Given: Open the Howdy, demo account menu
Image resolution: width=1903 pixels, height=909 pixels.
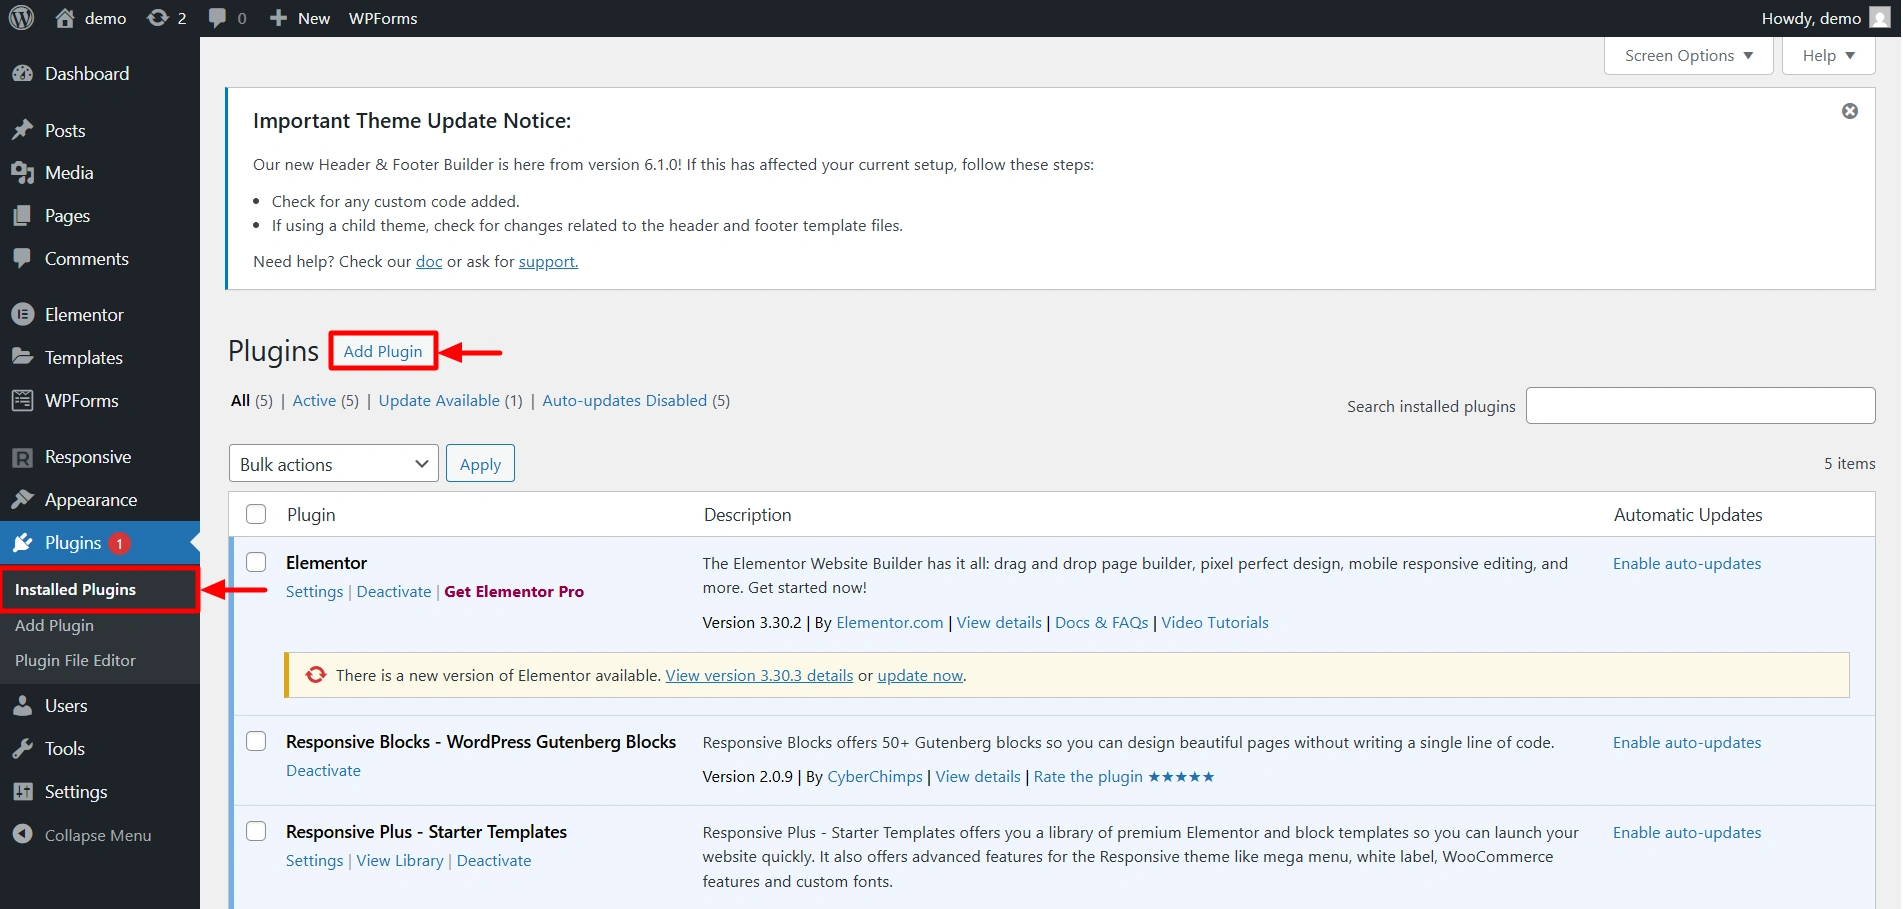Looking at the screenshot, I should (x=1824, y=18).
